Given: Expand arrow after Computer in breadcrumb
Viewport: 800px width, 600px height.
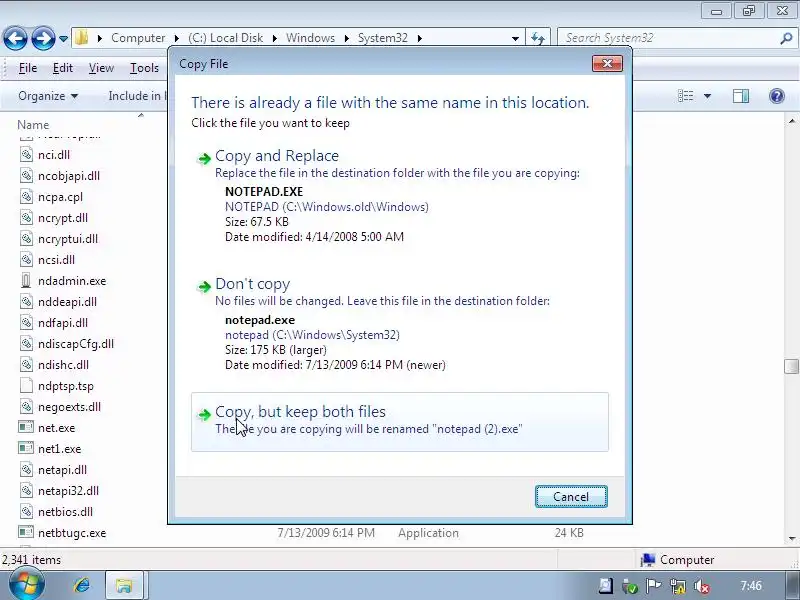Looking at the screenshot, I should tap(177, 38).
